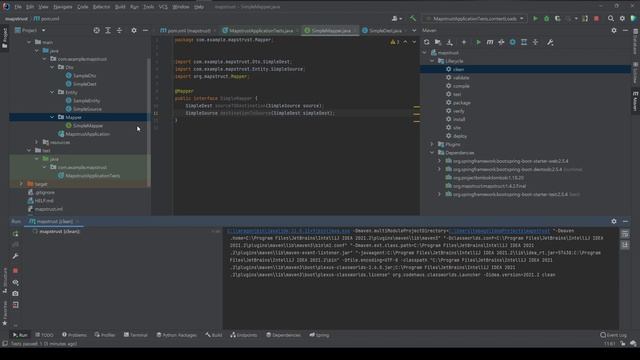This screenshot has width=640, height=360.
Task: Toggle soft-wrap in Run console
Action: tap(625, 234)
